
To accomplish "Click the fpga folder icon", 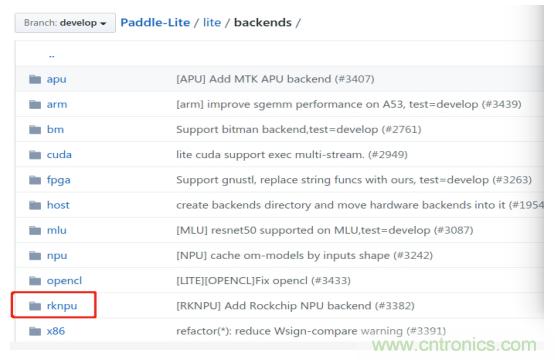I will coord(35,180).
